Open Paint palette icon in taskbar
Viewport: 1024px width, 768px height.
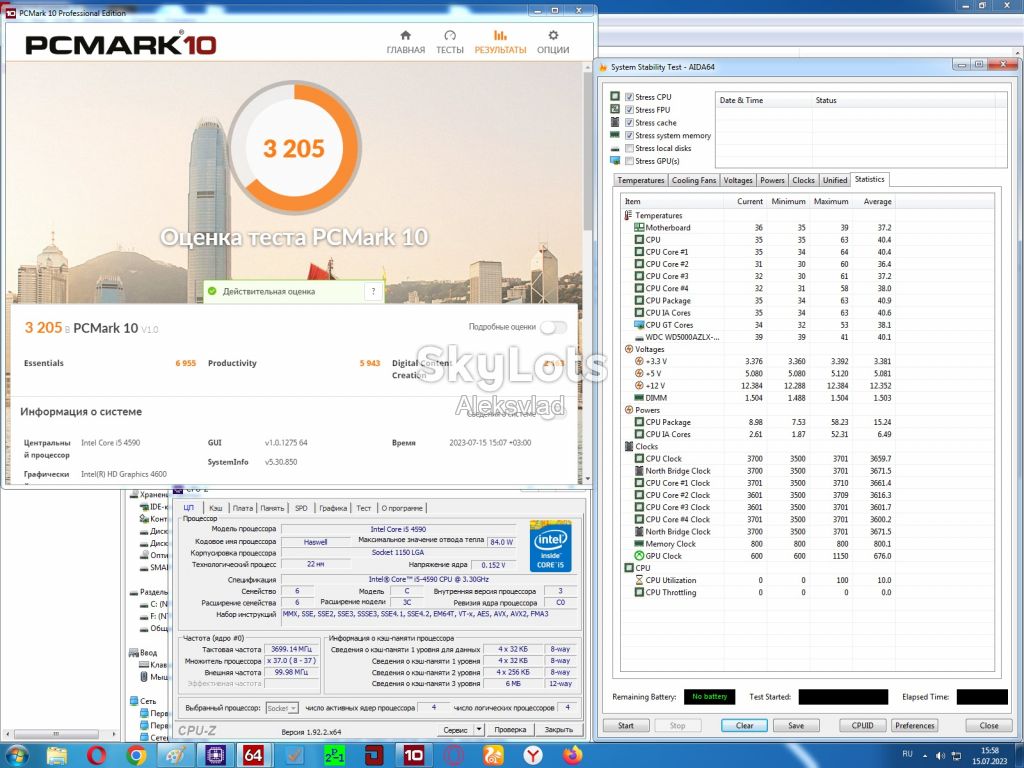(176, 756)
